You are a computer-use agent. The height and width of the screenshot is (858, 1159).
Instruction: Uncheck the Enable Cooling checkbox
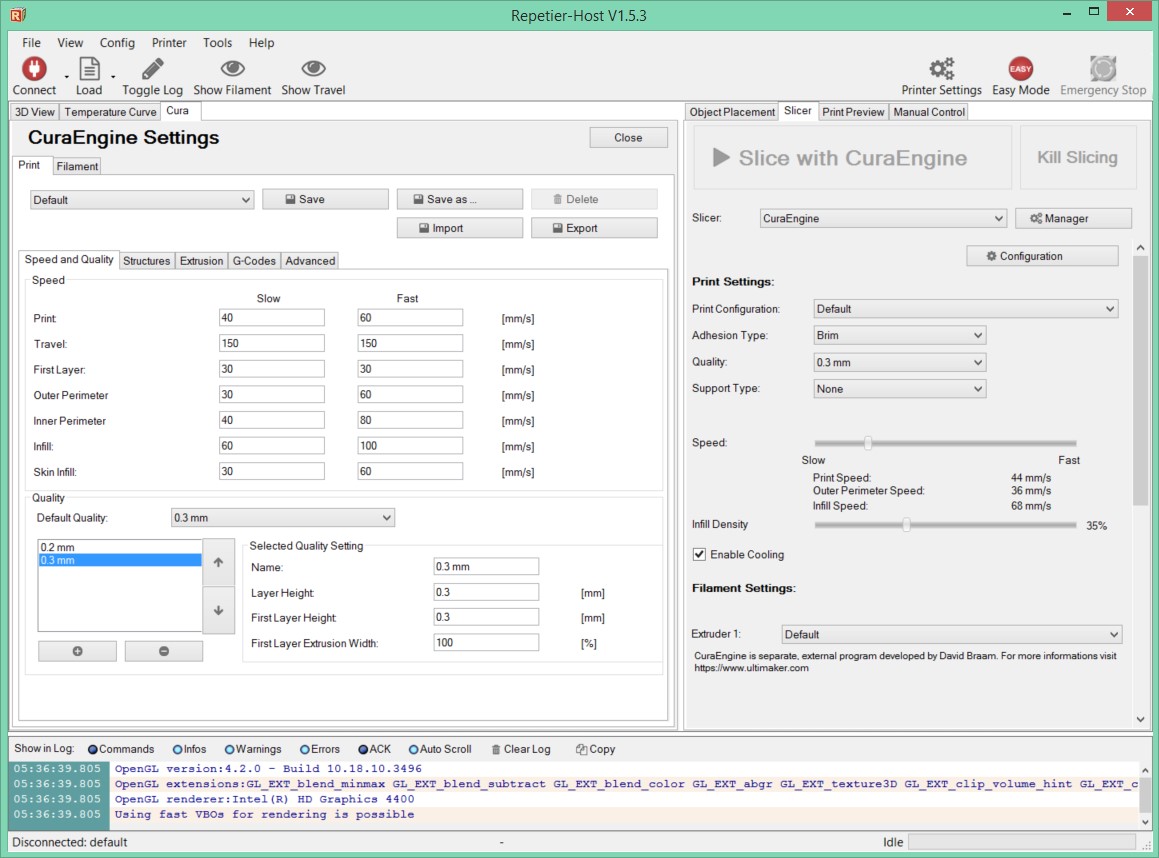[699, 554]
